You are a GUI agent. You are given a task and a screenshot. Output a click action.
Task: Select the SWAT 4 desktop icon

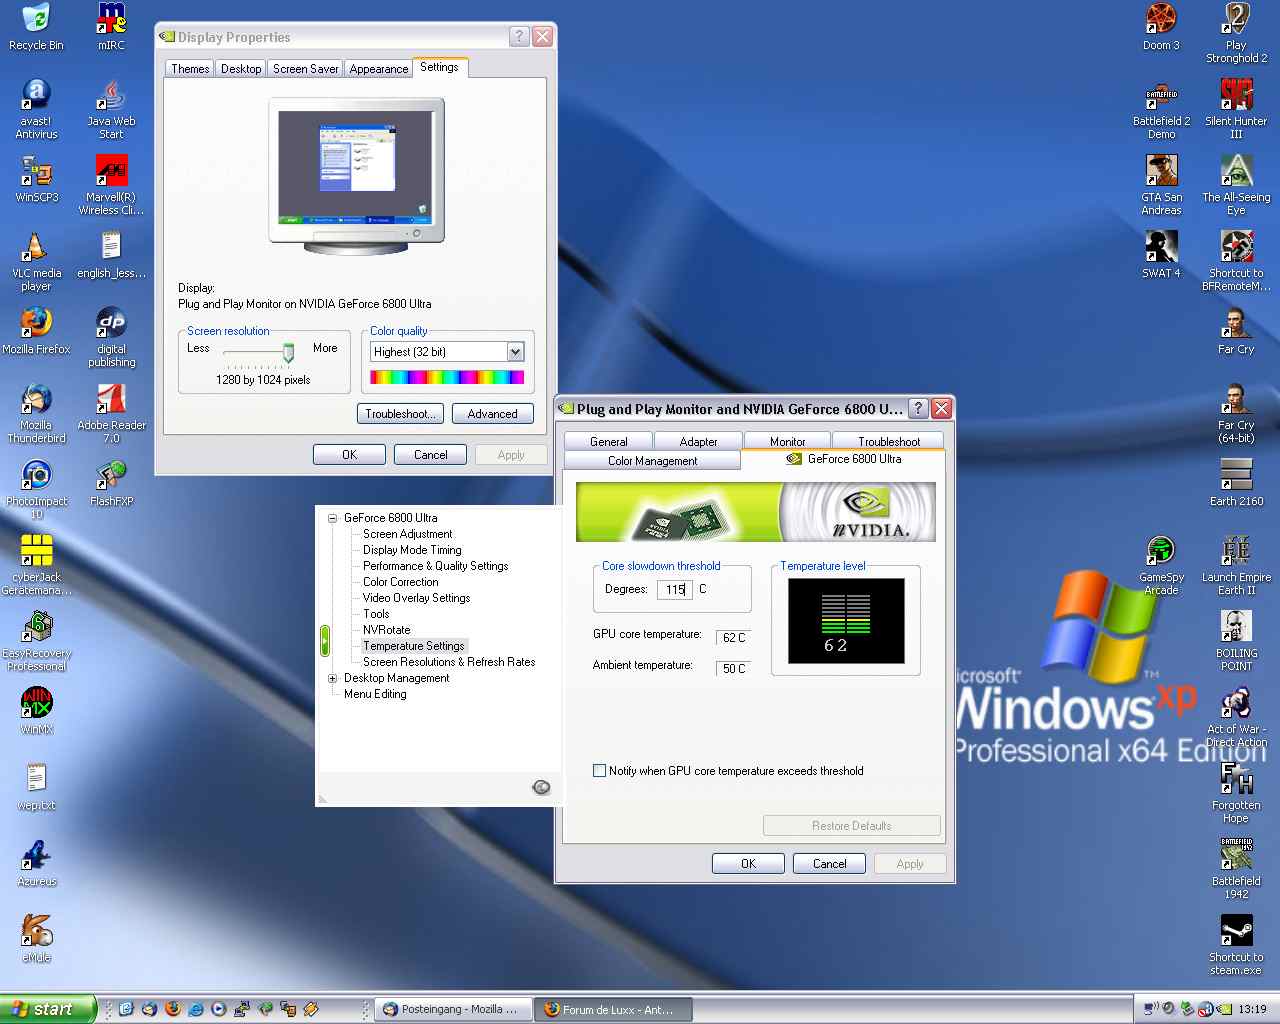click(x=1161, y=255)
